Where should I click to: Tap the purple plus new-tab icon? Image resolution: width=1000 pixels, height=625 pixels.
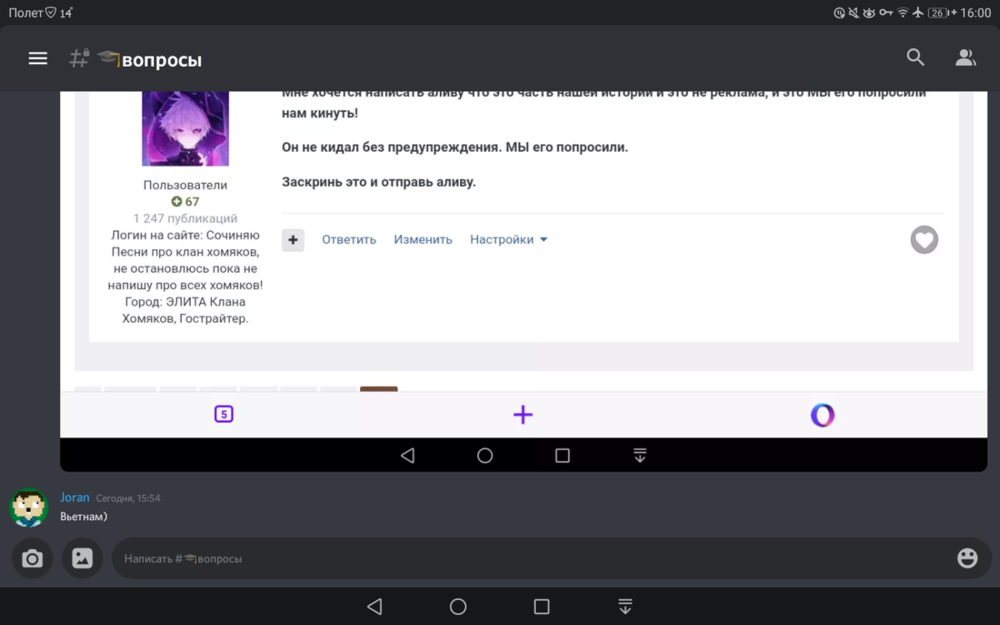[523, 415]
